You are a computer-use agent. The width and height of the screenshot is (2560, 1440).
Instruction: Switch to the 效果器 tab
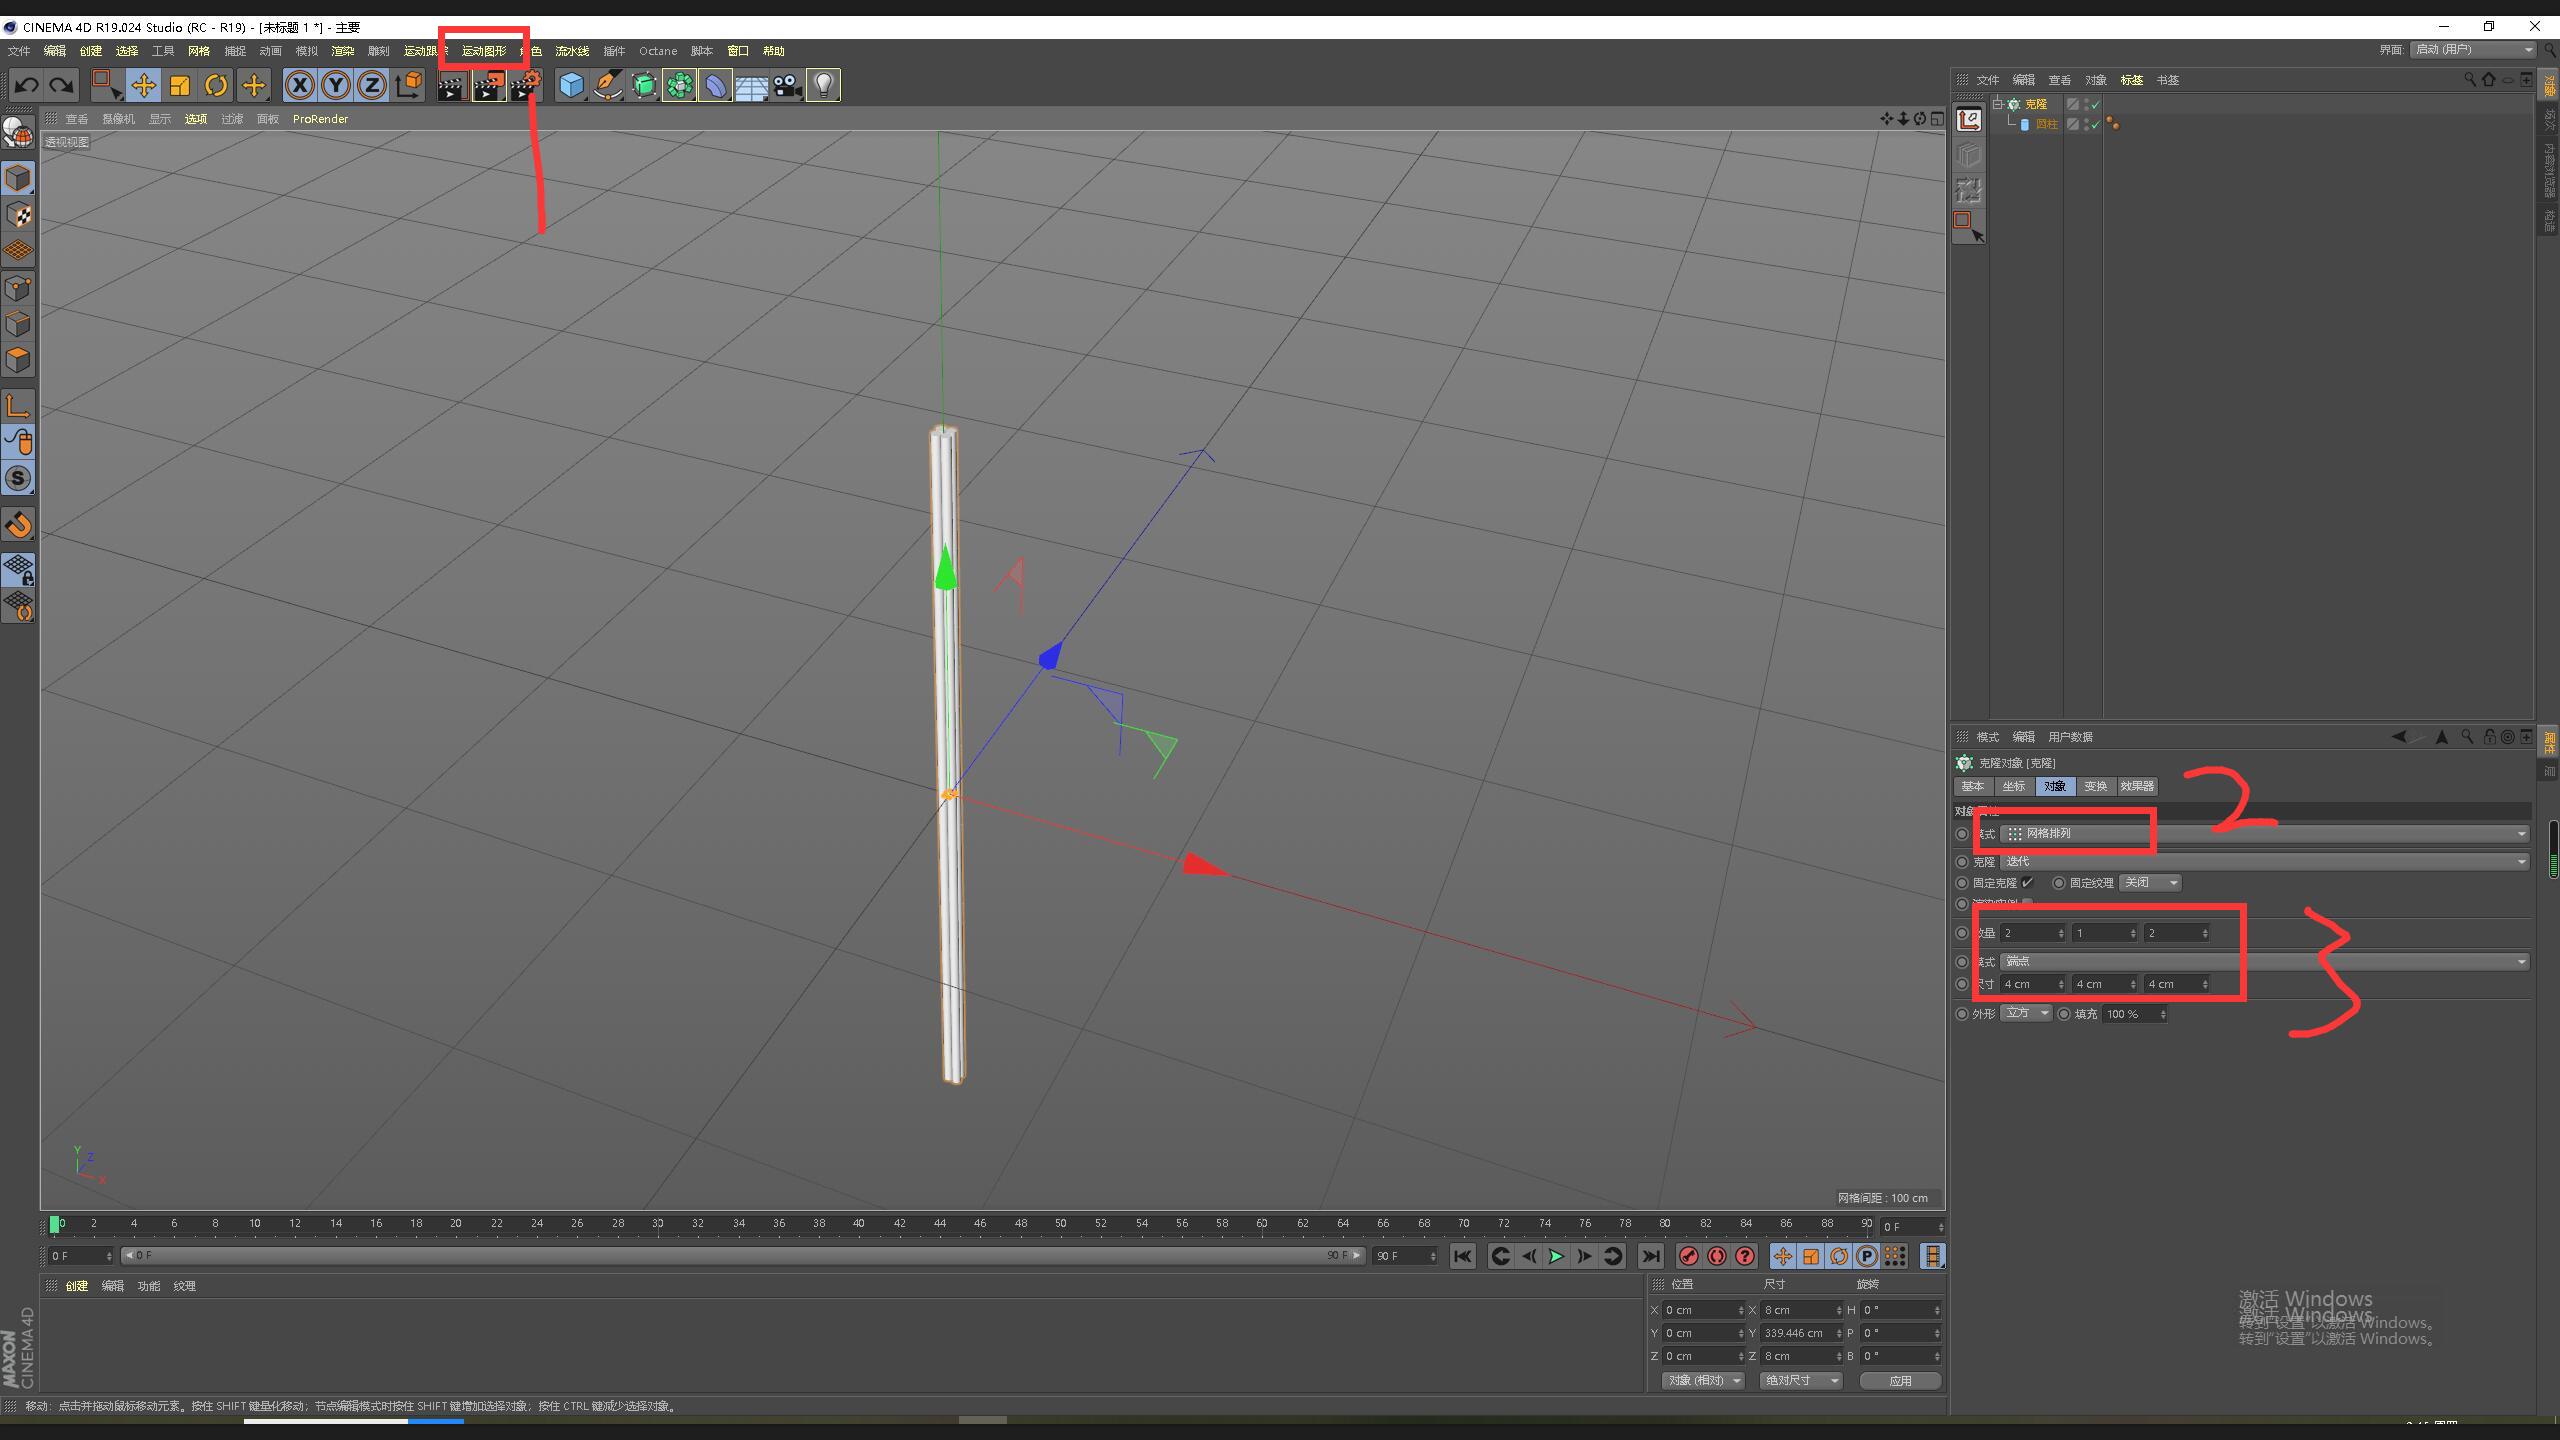[x=2137, y=786]
